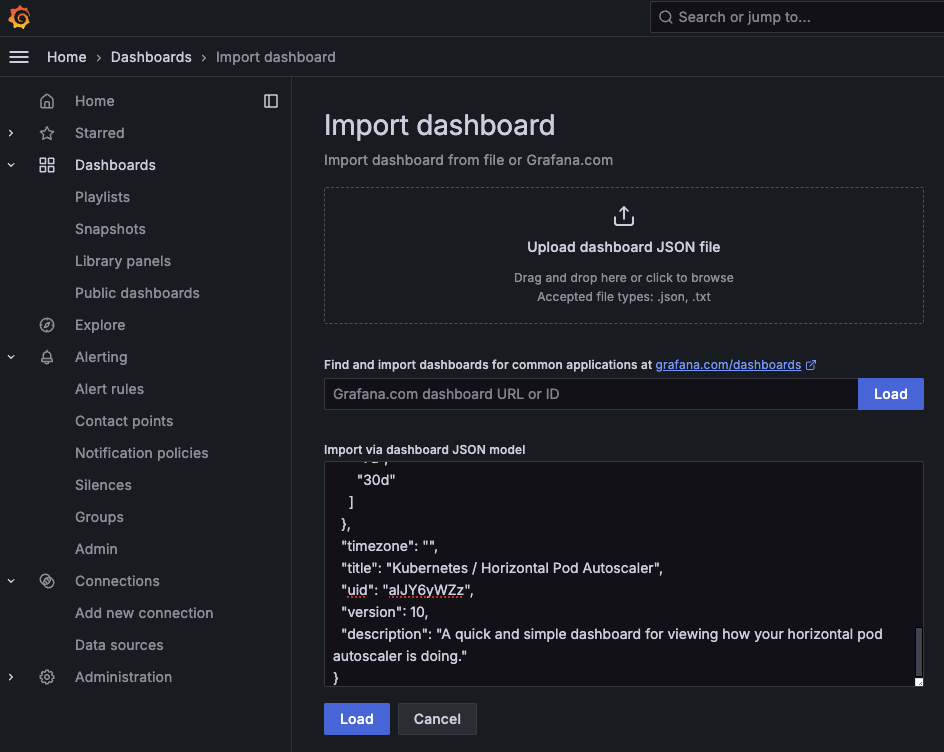Open Administration in sidebar
This screenshot has width=944, height=752.
click(123, 677)
